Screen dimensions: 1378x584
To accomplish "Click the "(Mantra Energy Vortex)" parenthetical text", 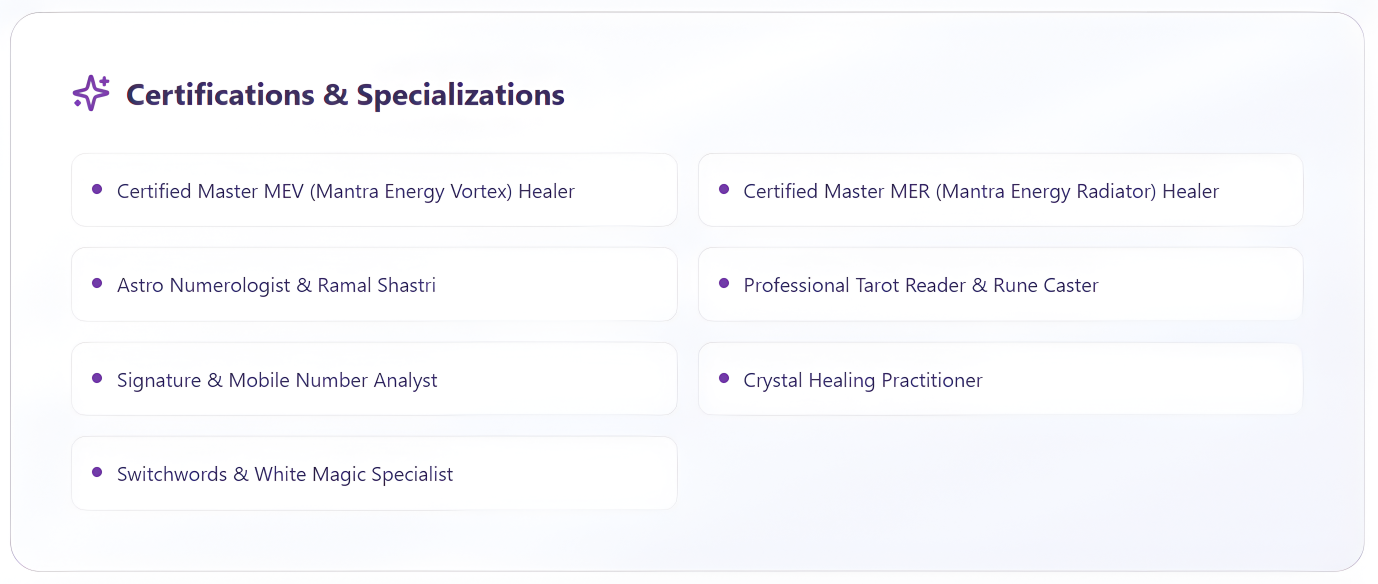I will [411, 191].
